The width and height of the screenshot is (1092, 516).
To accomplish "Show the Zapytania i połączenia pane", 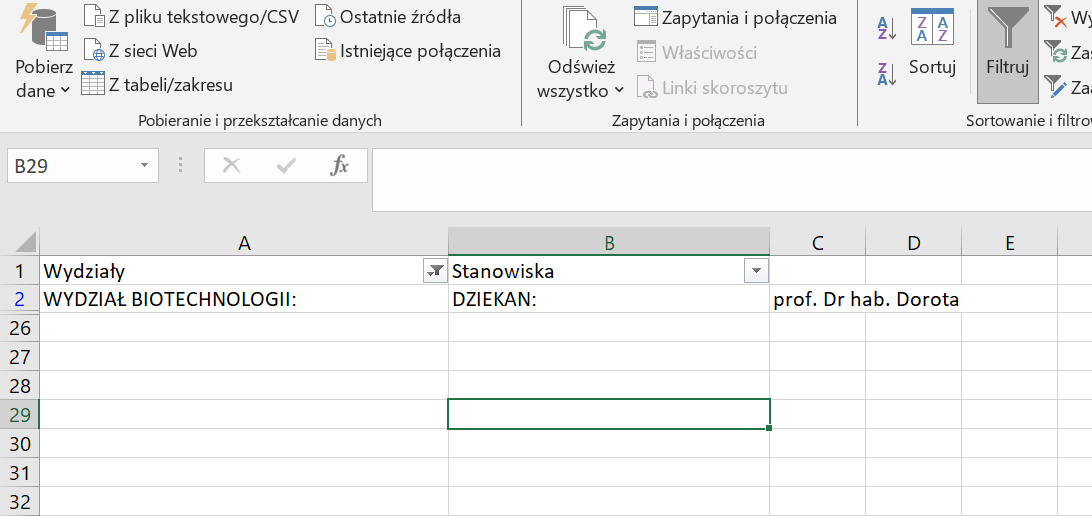I will (x=735, y=17).
